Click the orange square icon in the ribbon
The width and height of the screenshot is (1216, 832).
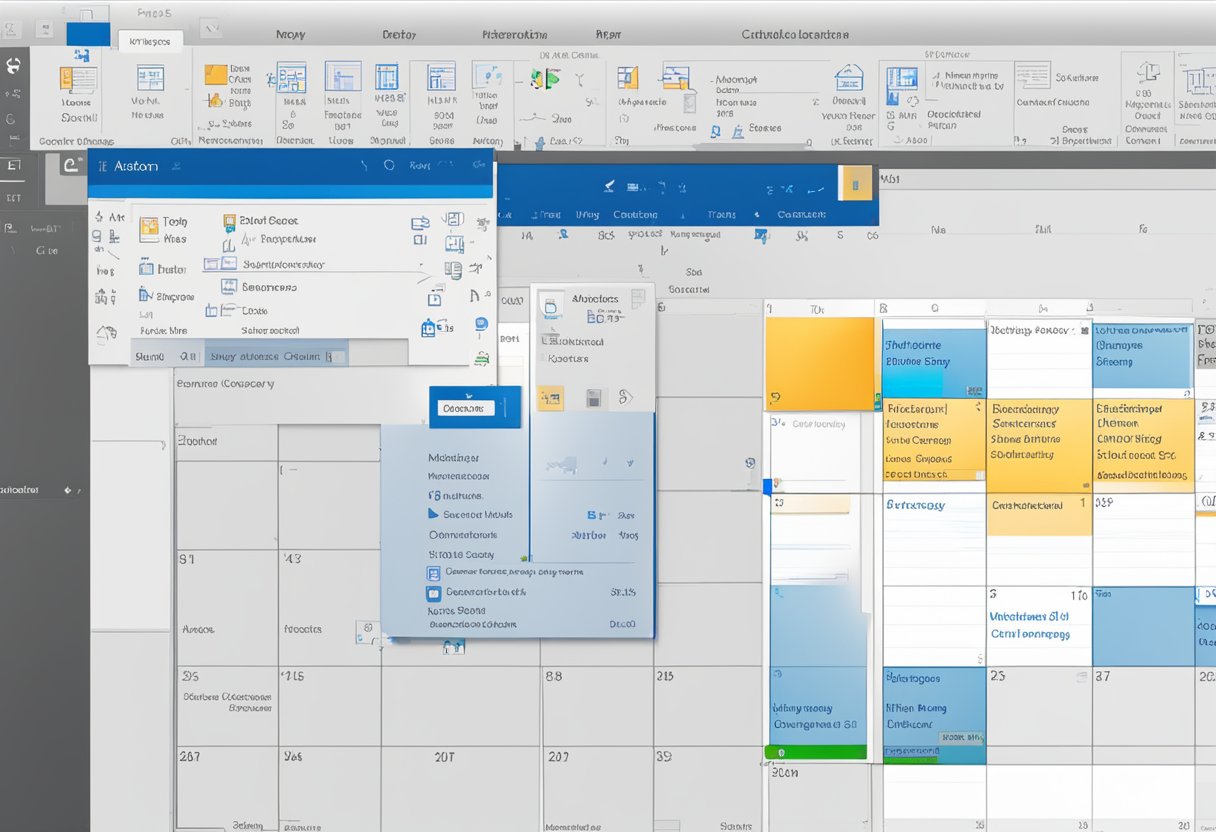[x=215, y=75]
